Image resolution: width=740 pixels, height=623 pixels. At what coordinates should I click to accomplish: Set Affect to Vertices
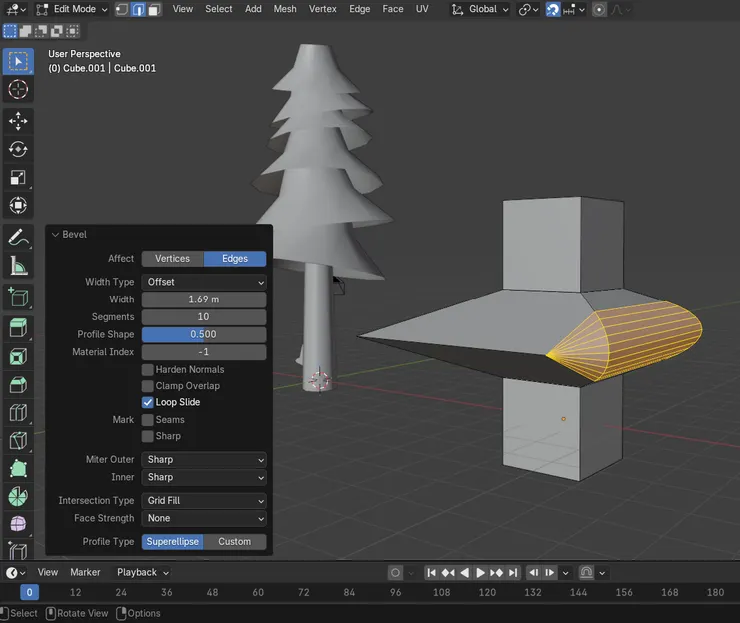[x=172, y=259]
